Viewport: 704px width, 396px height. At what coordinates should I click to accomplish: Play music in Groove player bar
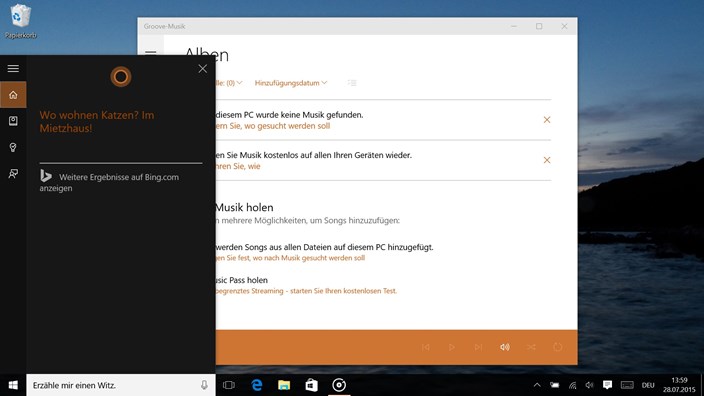pos(452,347)
